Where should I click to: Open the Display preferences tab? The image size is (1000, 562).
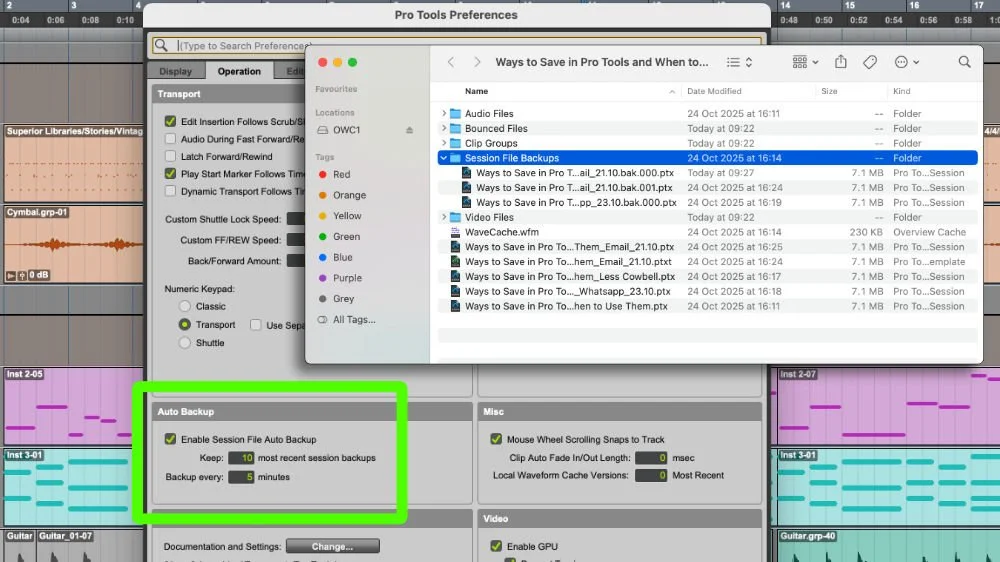pyautogui.click(x=175, y=71)
